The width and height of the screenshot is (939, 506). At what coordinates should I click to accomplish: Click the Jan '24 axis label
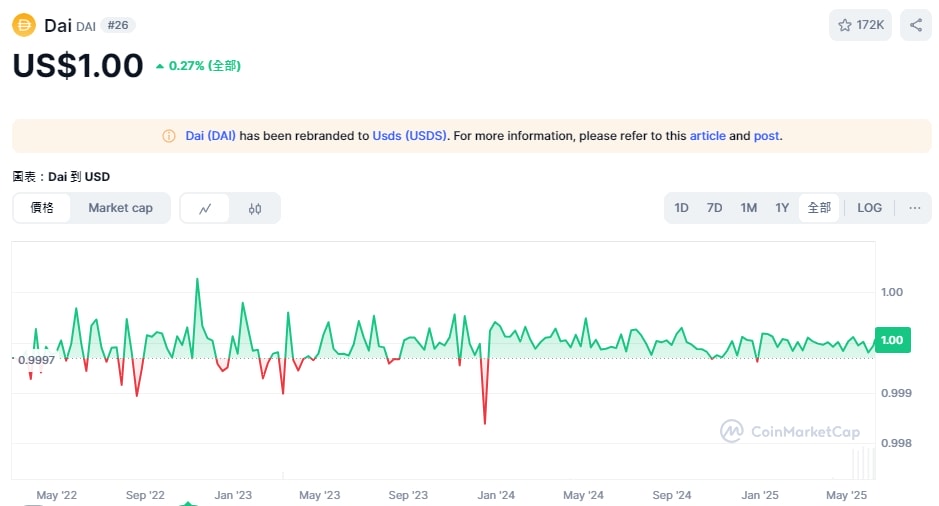point(496,495)
